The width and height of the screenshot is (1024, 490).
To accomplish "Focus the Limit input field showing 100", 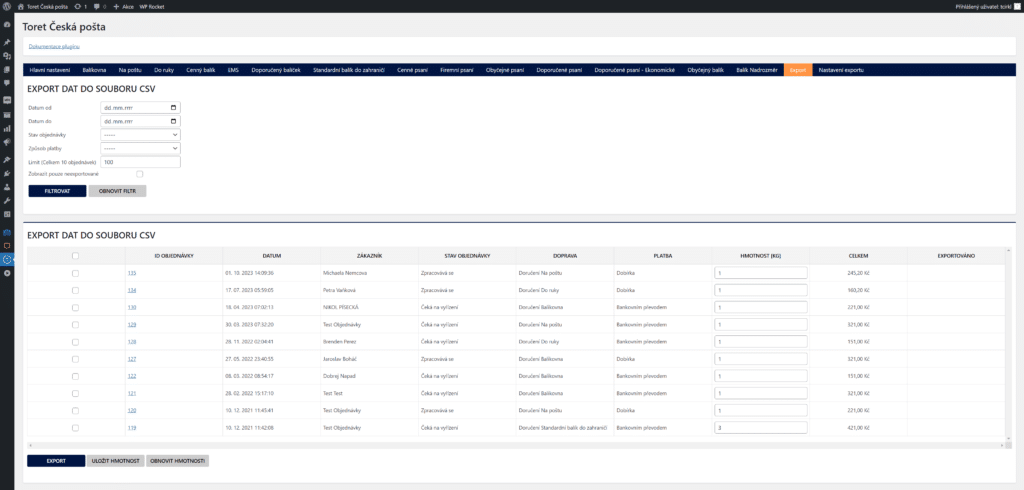I will click(x=140, y=162).
